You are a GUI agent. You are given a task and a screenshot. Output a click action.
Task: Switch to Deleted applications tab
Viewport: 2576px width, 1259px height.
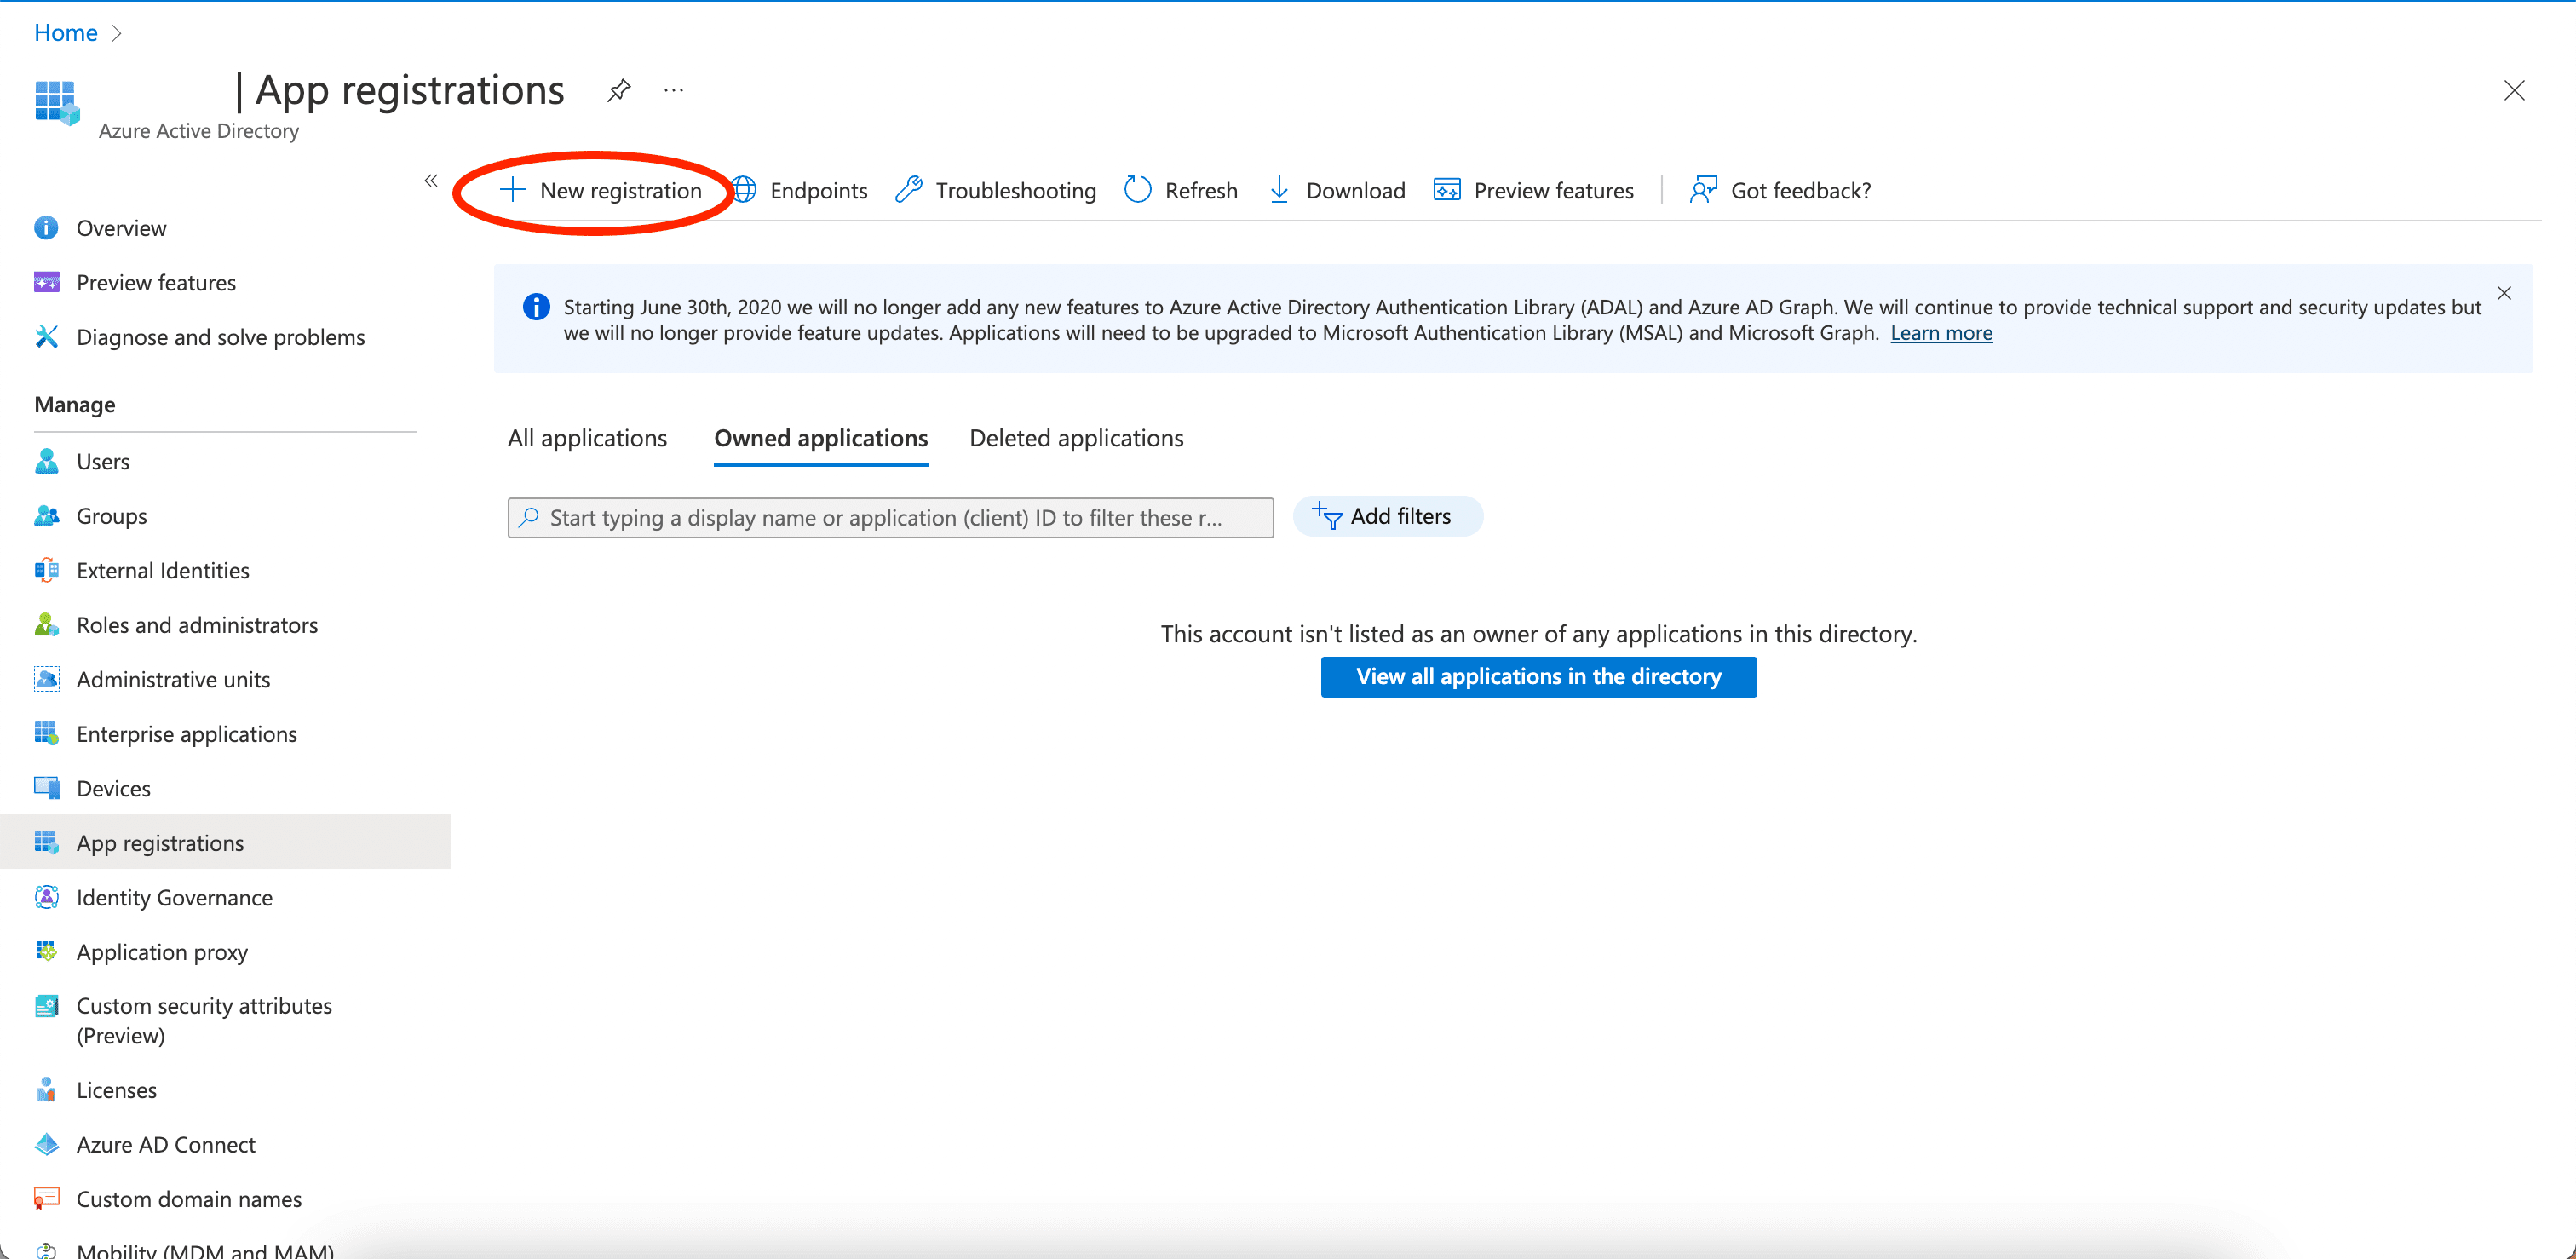pyautogui.click(x=1076, y=438)
